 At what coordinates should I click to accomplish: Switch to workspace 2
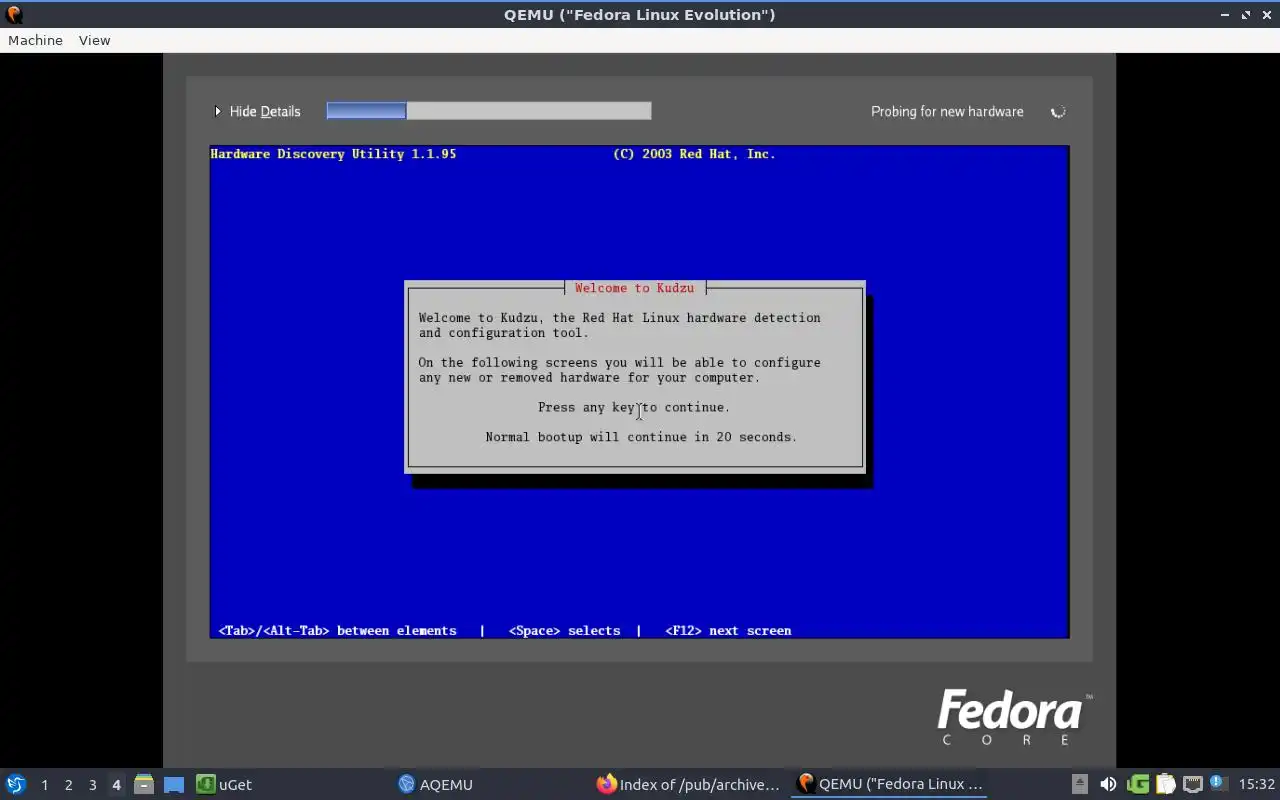pos(68,785)
